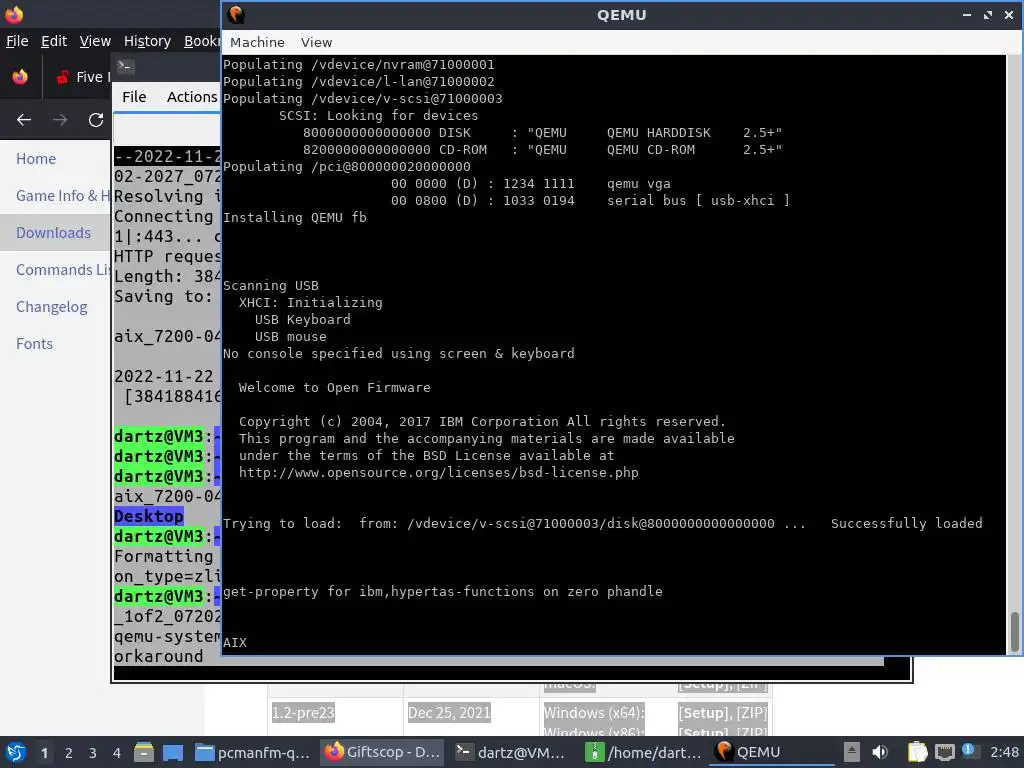
Task: Select the Five Nights browser tab
Action: [82, 77]
